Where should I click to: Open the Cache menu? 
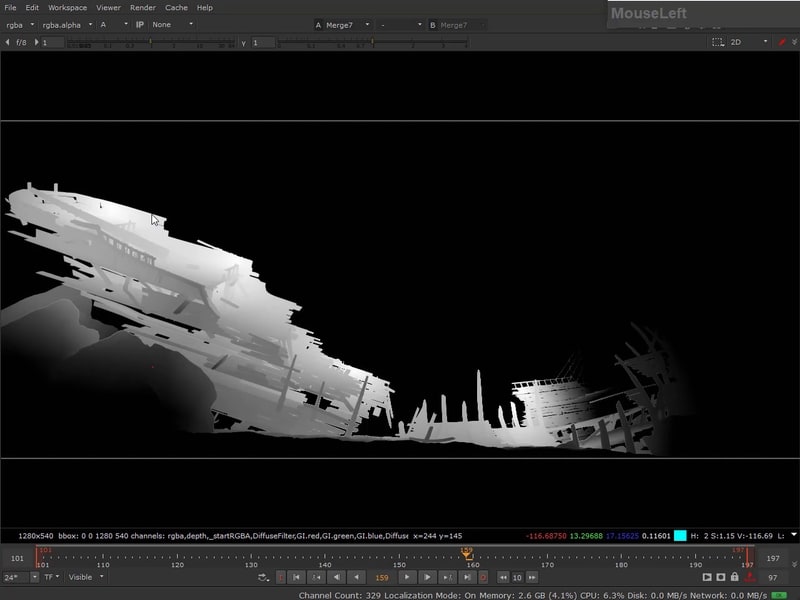pyautogui.click(x=175, y=7)
